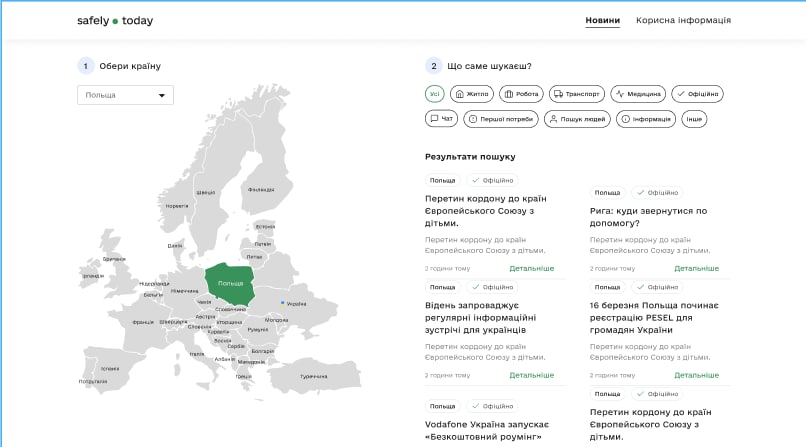Viewport: 806px width, 447px height.
Task: Select the Пошук людей filter
Action: click(577, 119)
